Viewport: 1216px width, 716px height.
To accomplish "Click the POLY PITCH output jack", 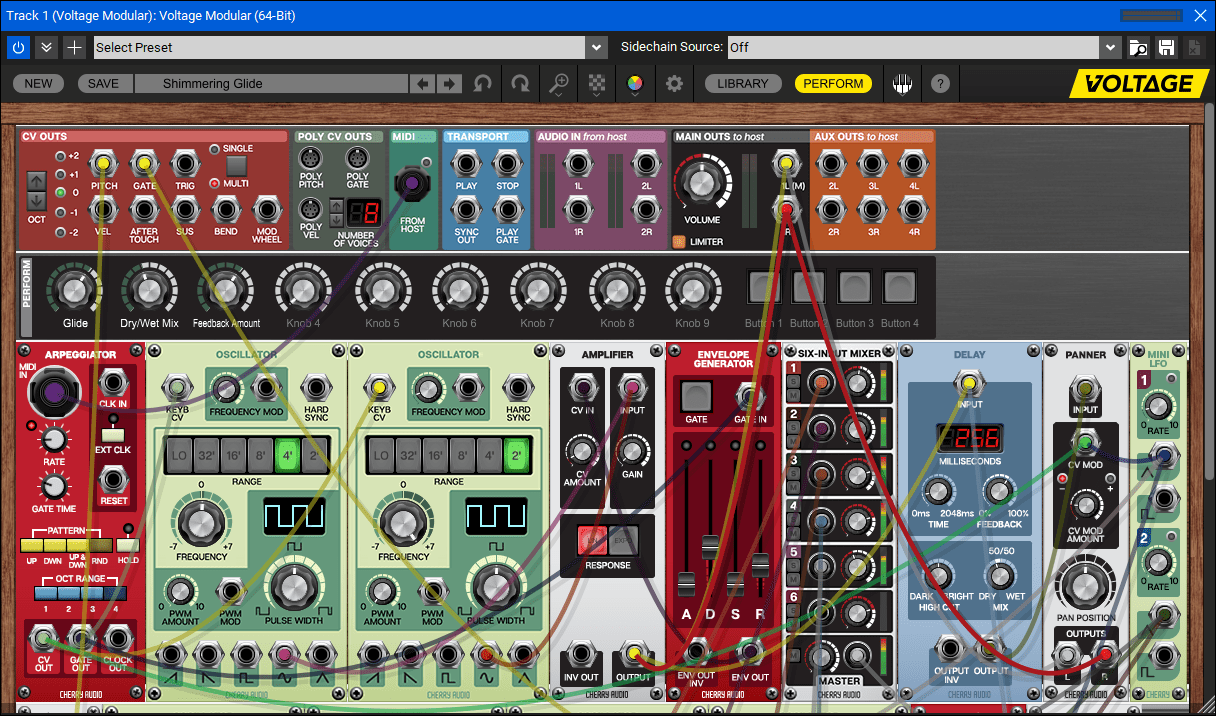I will pos(311,159).
